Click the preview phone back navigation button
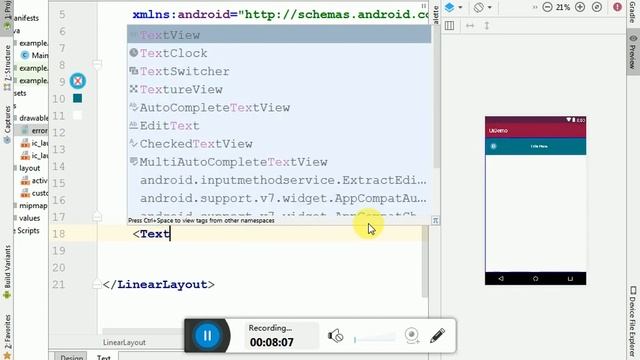The height and width of the screenshot is (360, 640). pos(501,278)
